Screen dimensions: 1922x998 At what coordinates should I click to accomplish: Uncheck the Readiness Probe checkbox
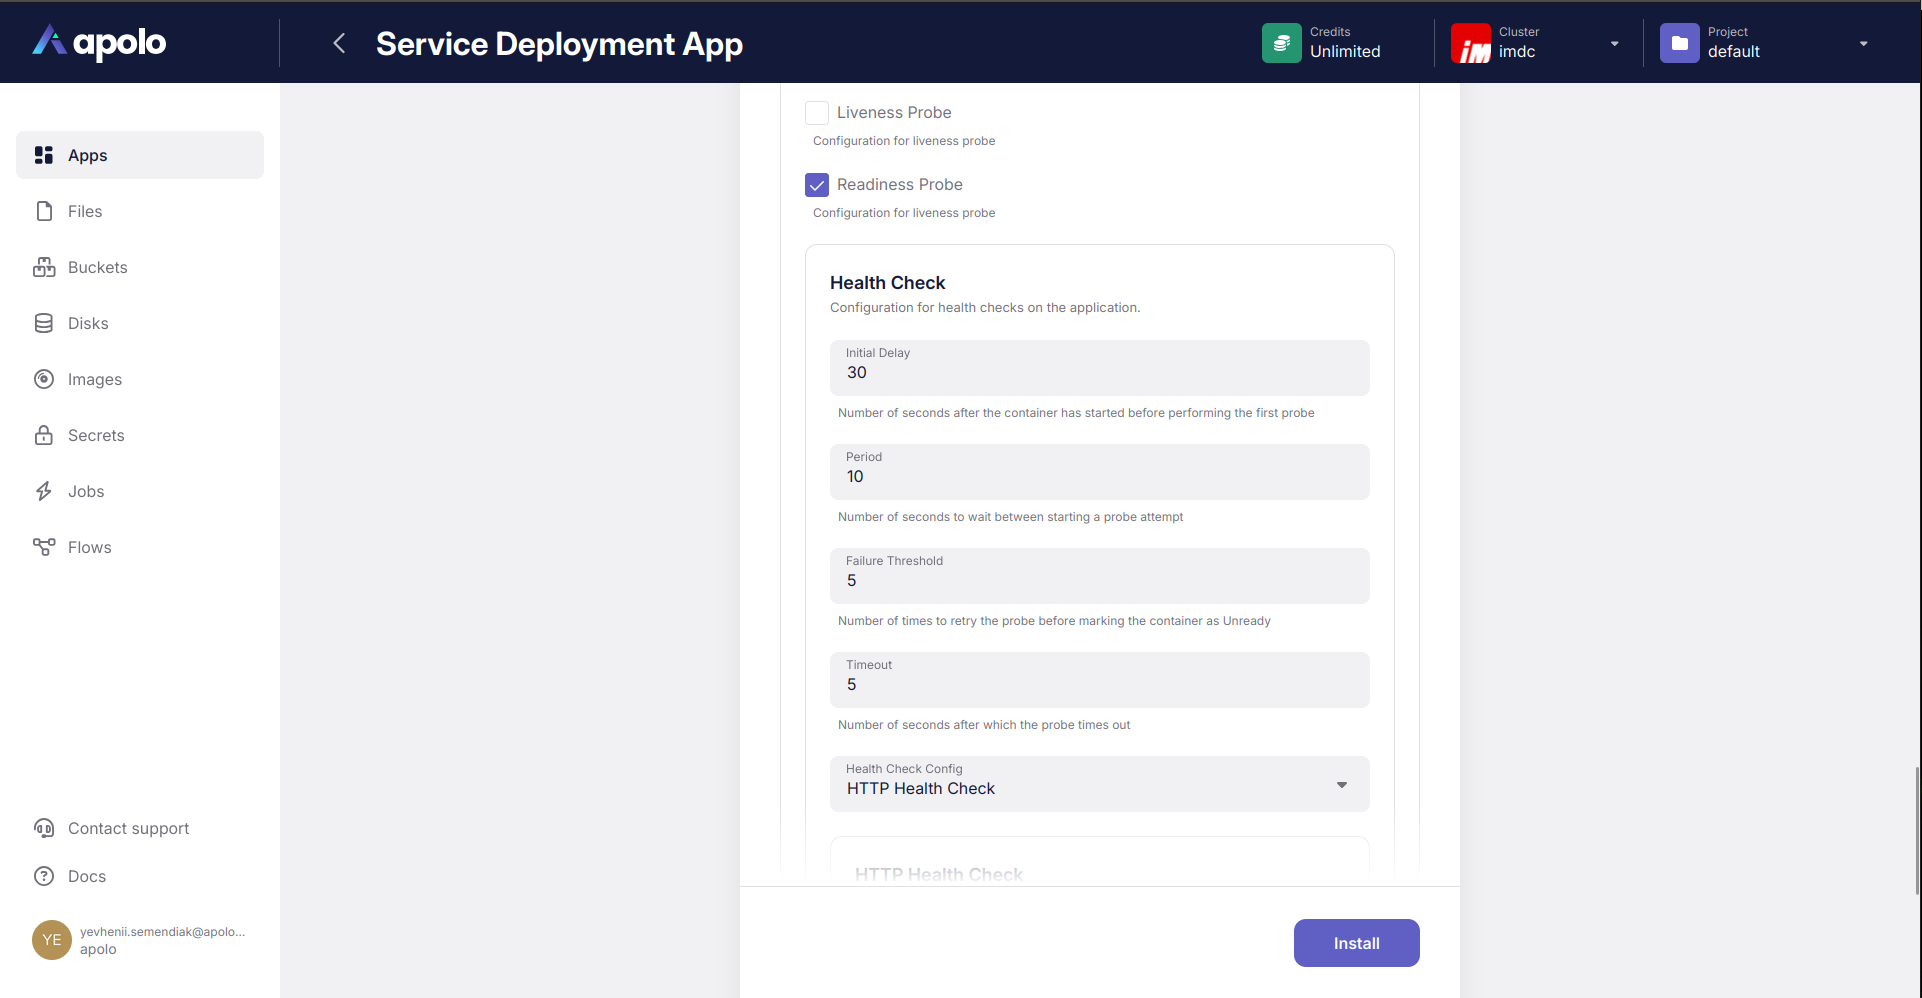817,185
